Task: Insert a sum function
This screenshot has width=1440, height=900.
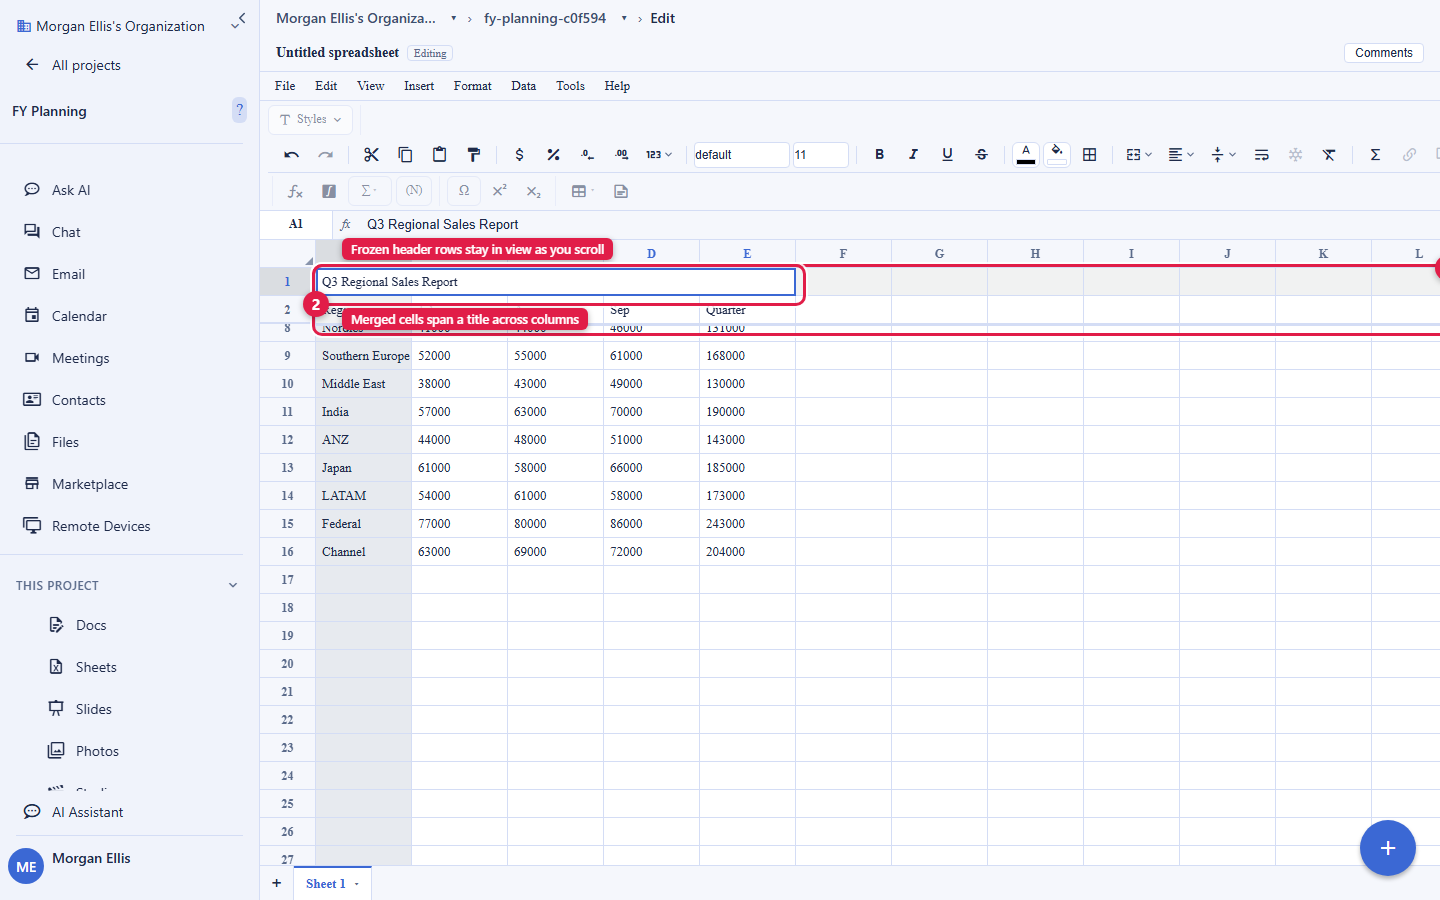Action: [x=1375, y=155]
